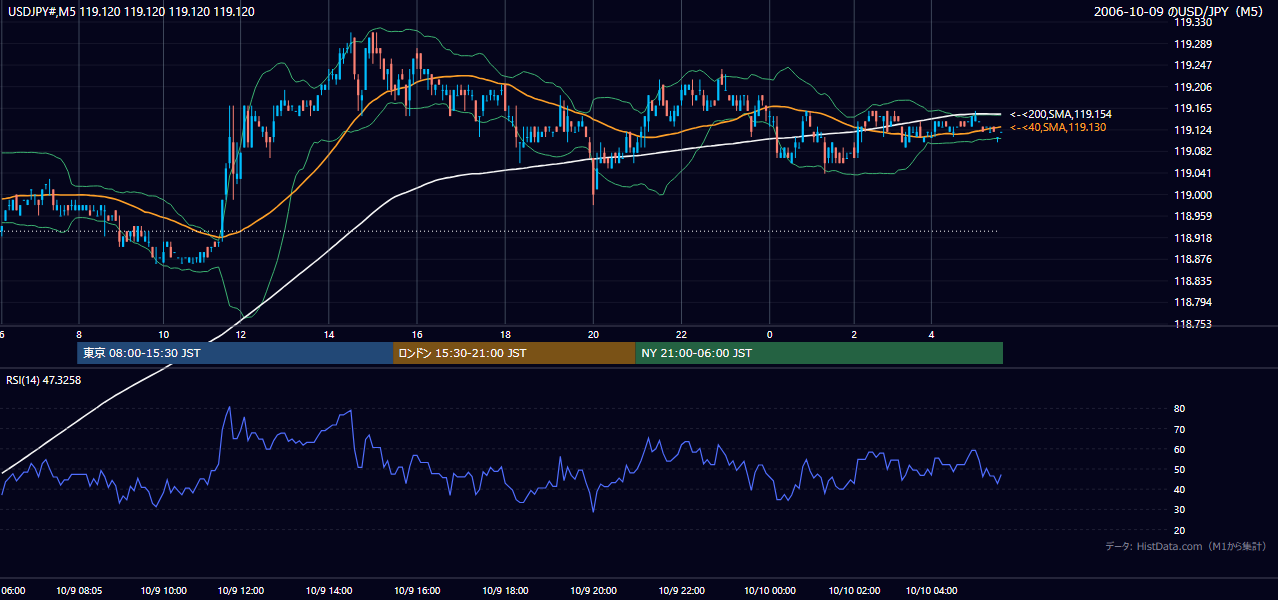The image size is (1278, 600).
Task: Click RSI scale value 30
Action: coord(1180,510)
